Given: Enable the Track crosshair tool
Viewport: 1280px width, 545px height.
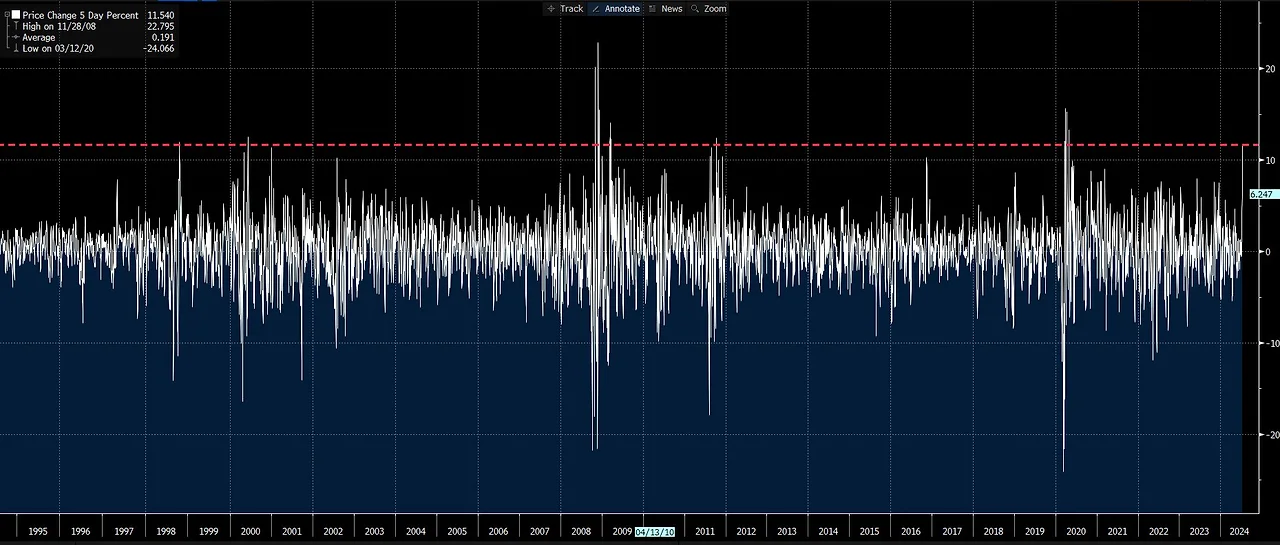Looking at the screenshot, I should pyautogui.click(x=565, y=8).
